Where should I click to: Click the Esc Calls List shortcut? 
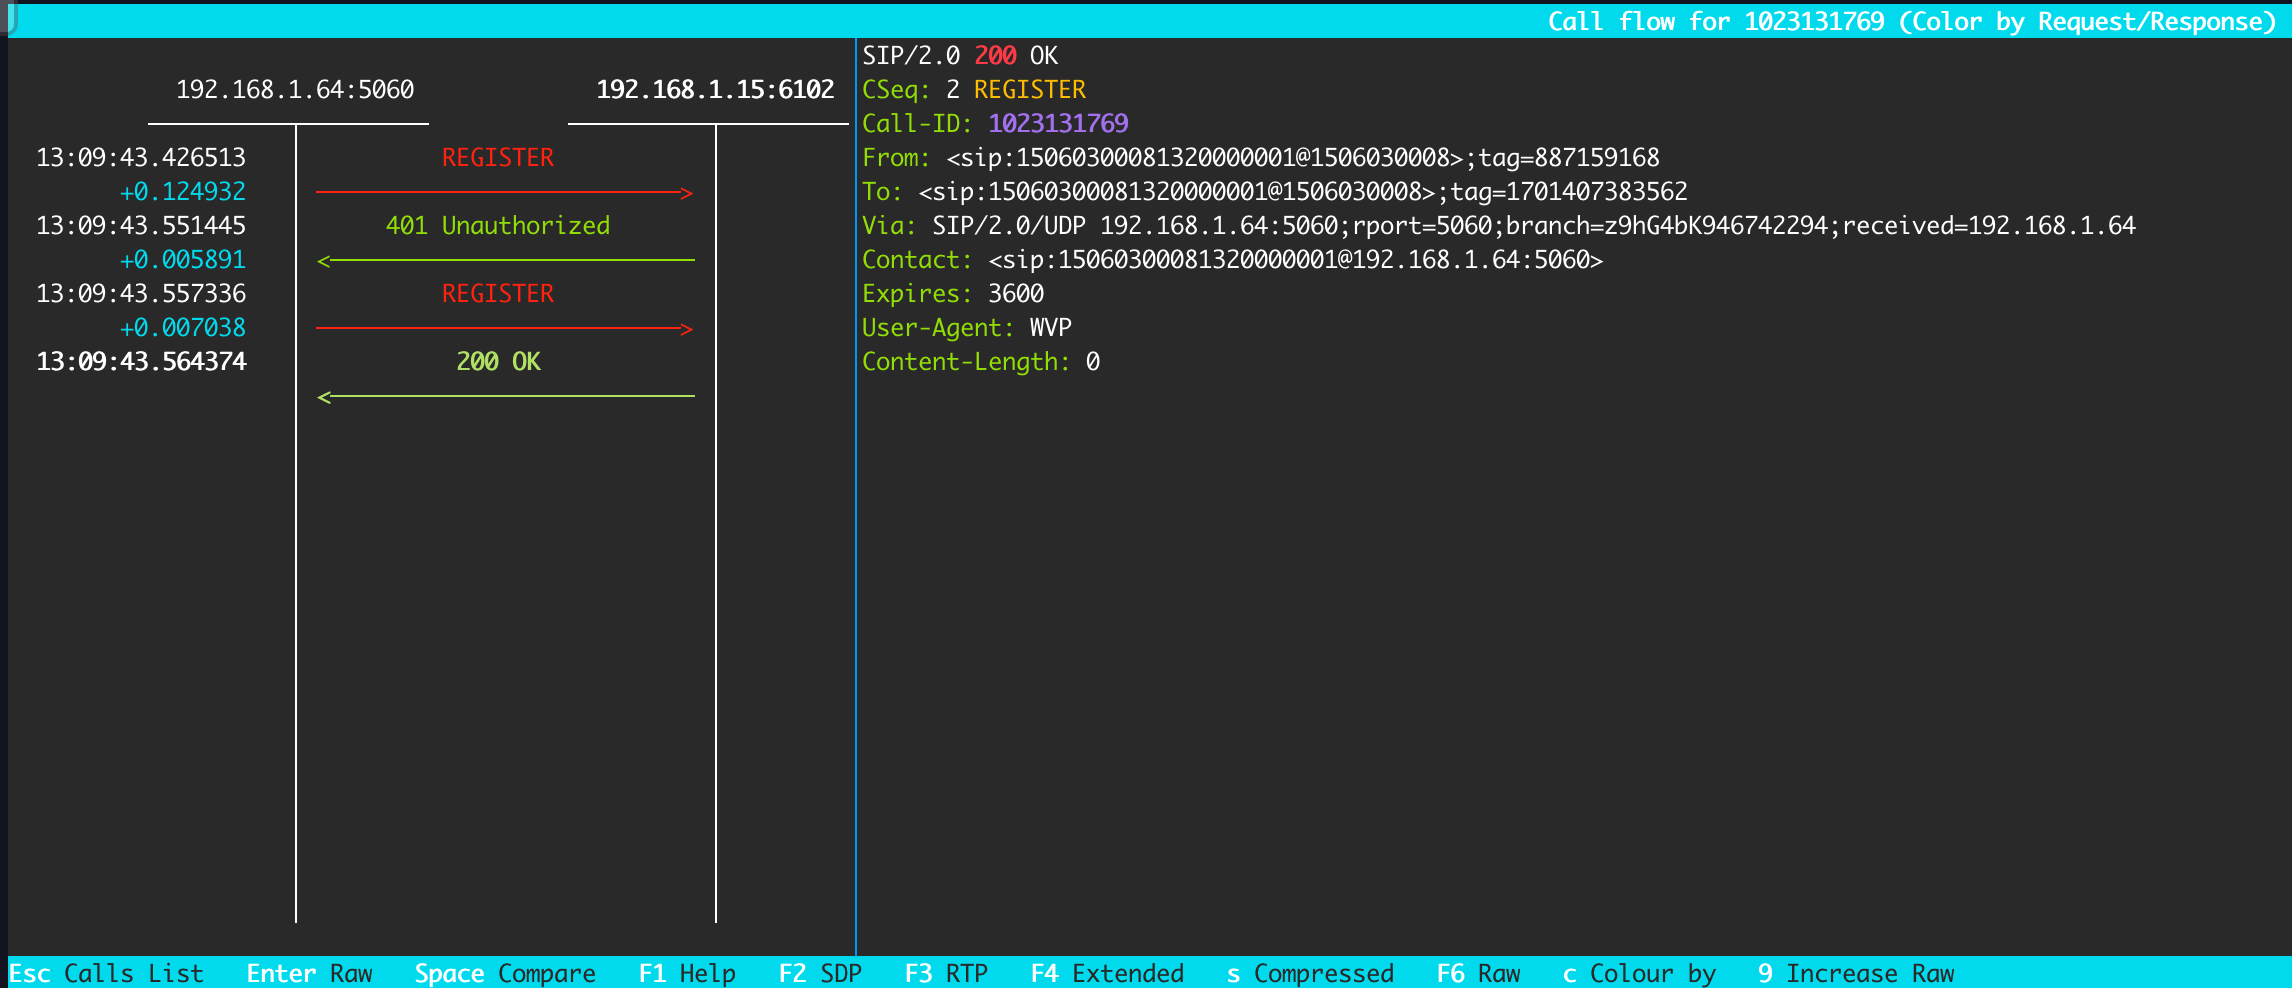click(x=106, y=973)
